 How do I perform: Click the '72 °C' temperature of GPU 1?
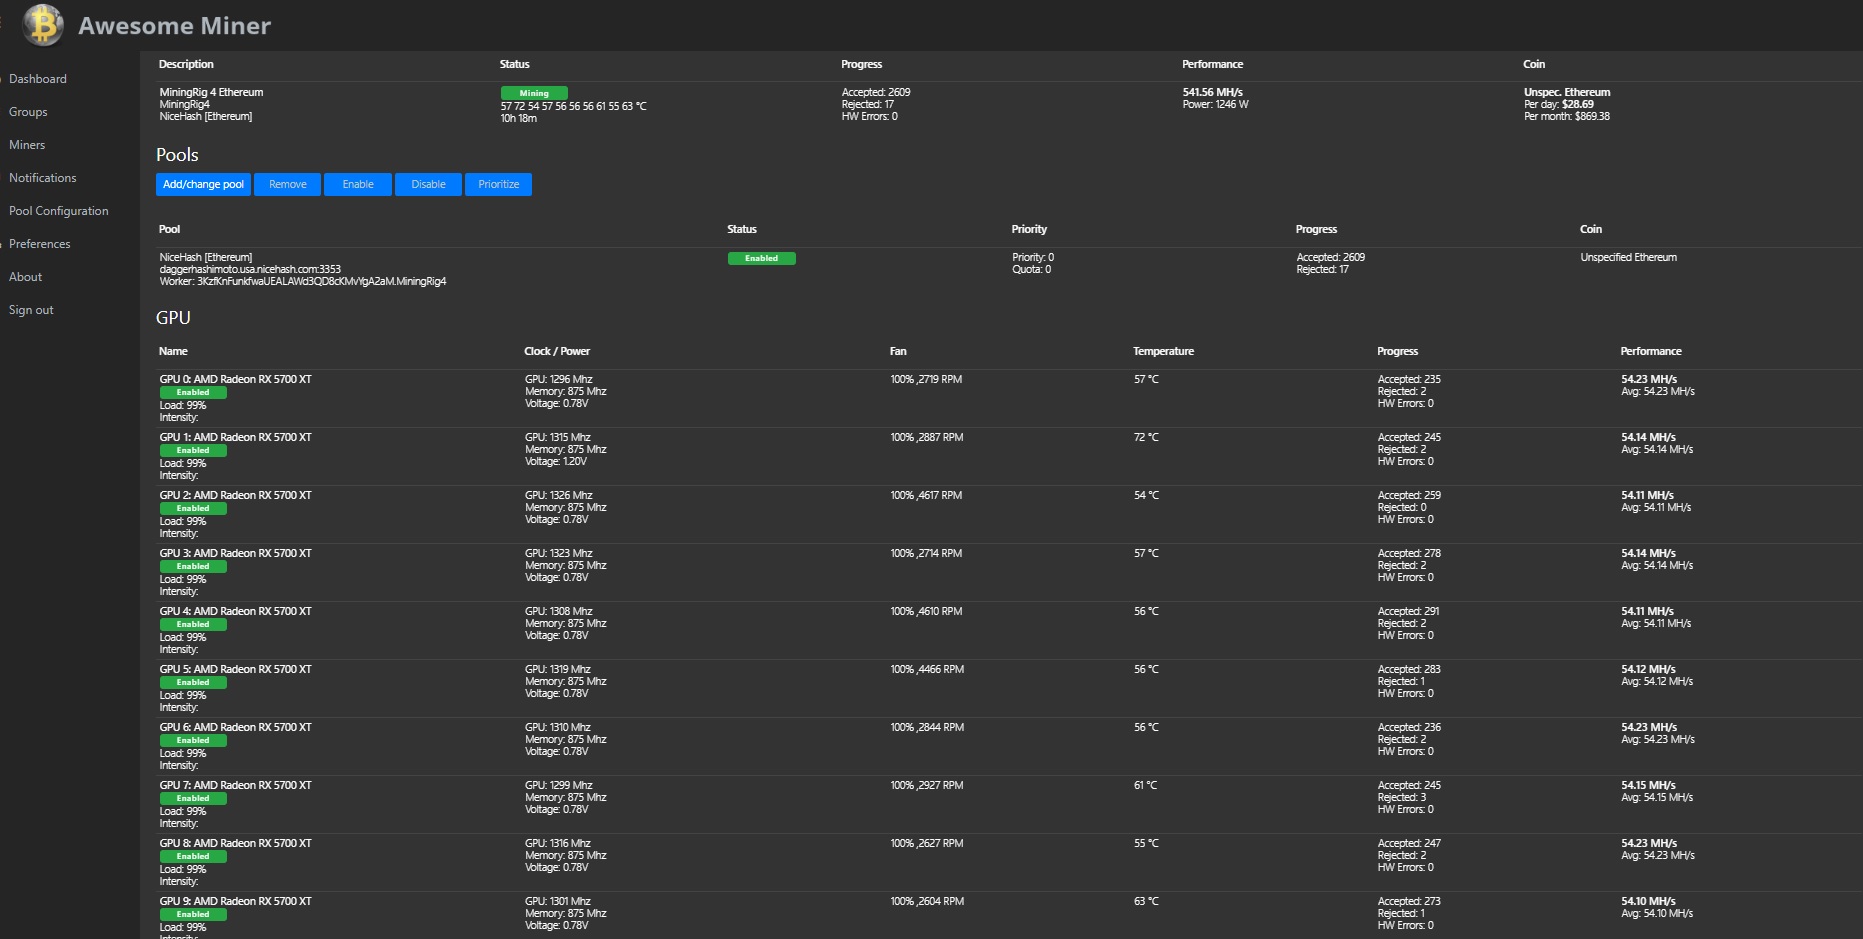coord(1146,437)
